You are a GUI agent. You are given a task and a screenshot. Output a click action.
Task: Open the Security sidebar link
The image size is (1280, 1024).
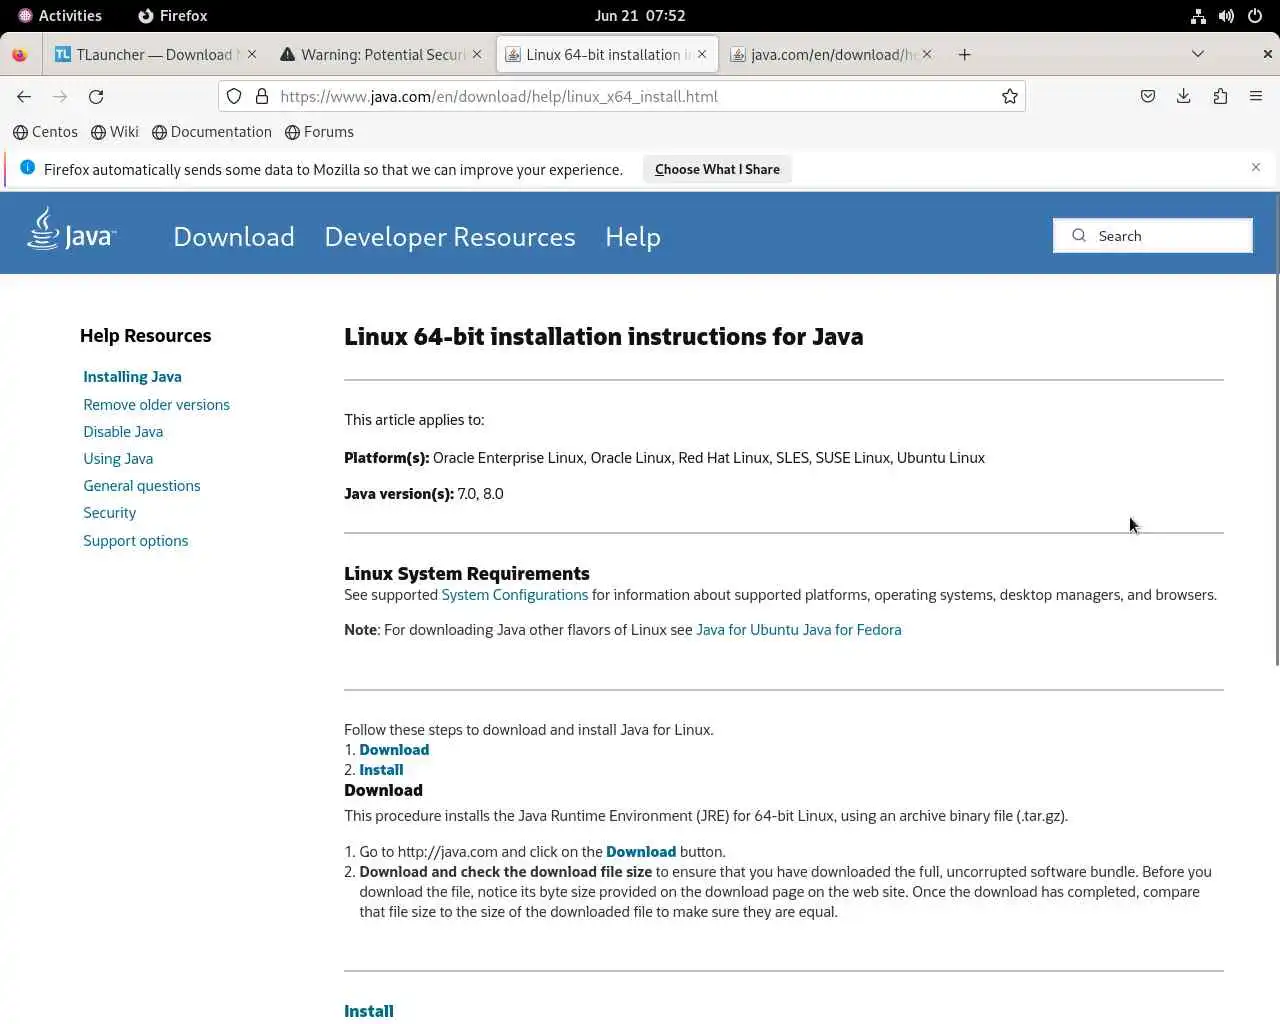tap(109, 513)
